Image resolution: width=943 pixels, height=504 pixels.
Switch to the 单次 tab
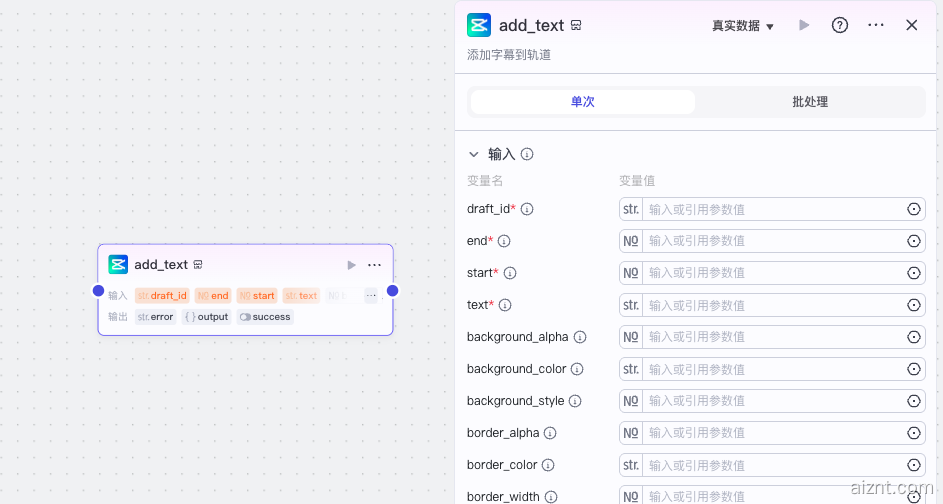click(x=583, y=102)
